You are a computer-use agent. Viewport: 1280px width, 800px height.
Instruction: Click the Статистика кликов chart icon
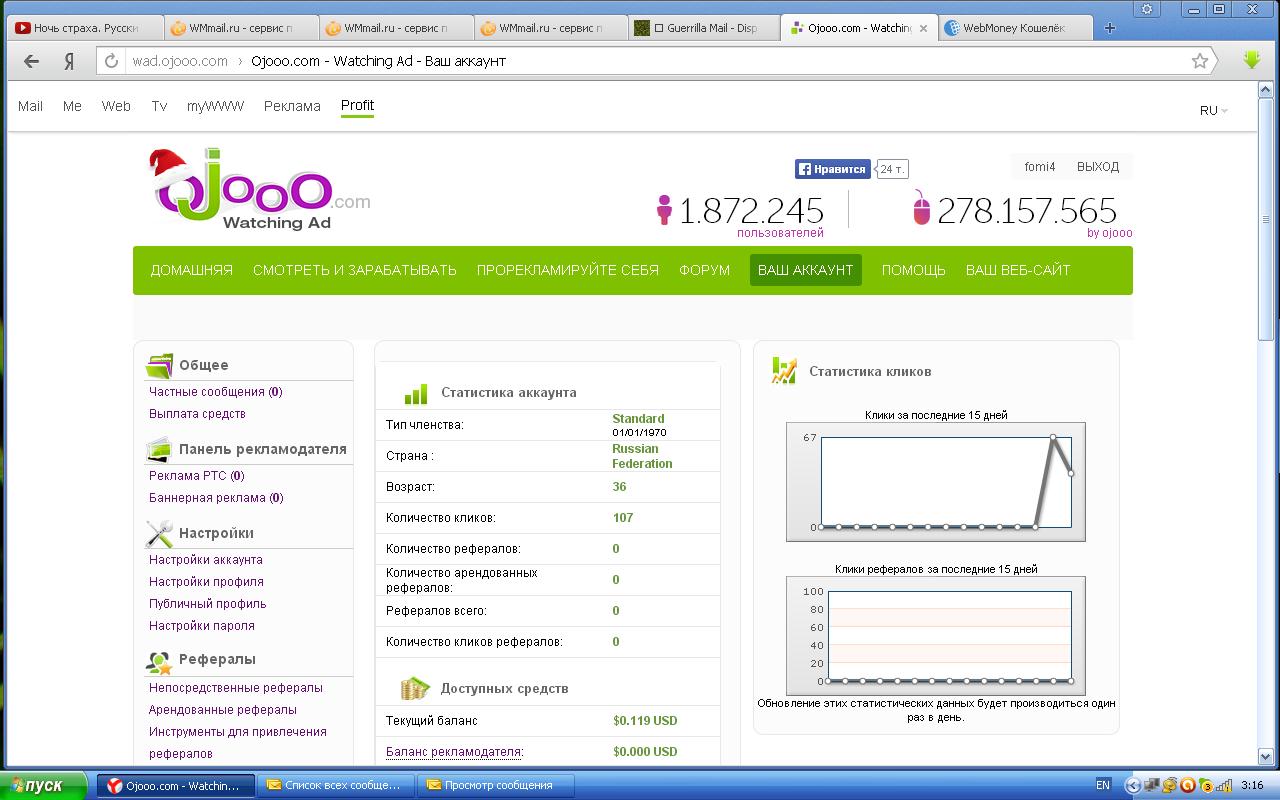tap(784, 371)
